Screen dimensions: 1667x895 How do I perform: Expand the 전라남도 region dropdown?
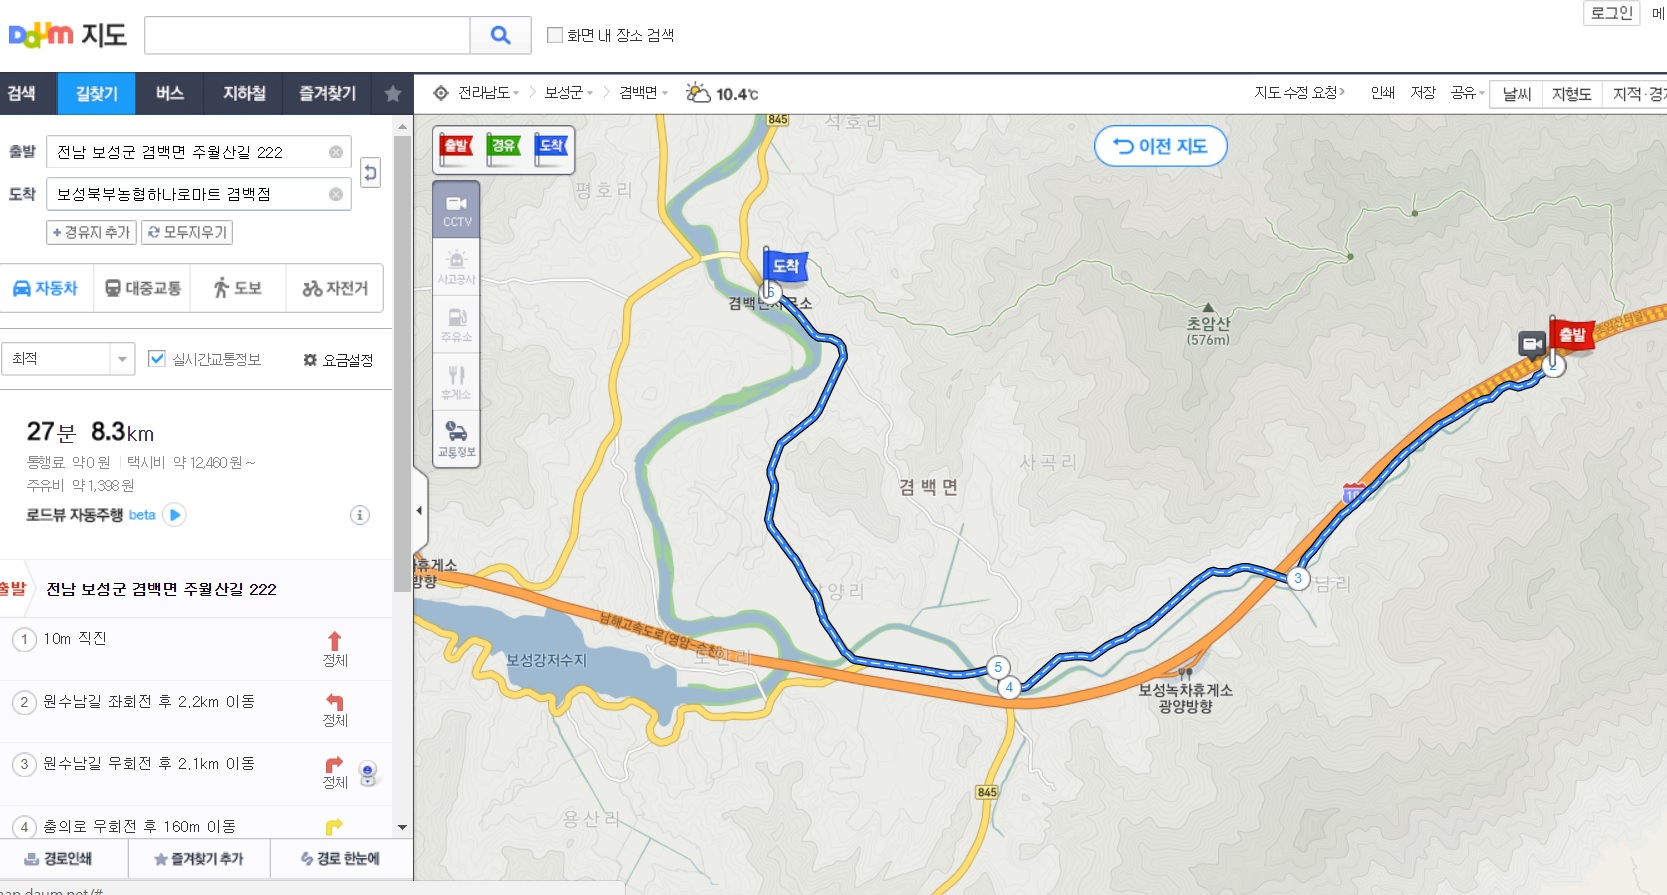click(489, 93)
